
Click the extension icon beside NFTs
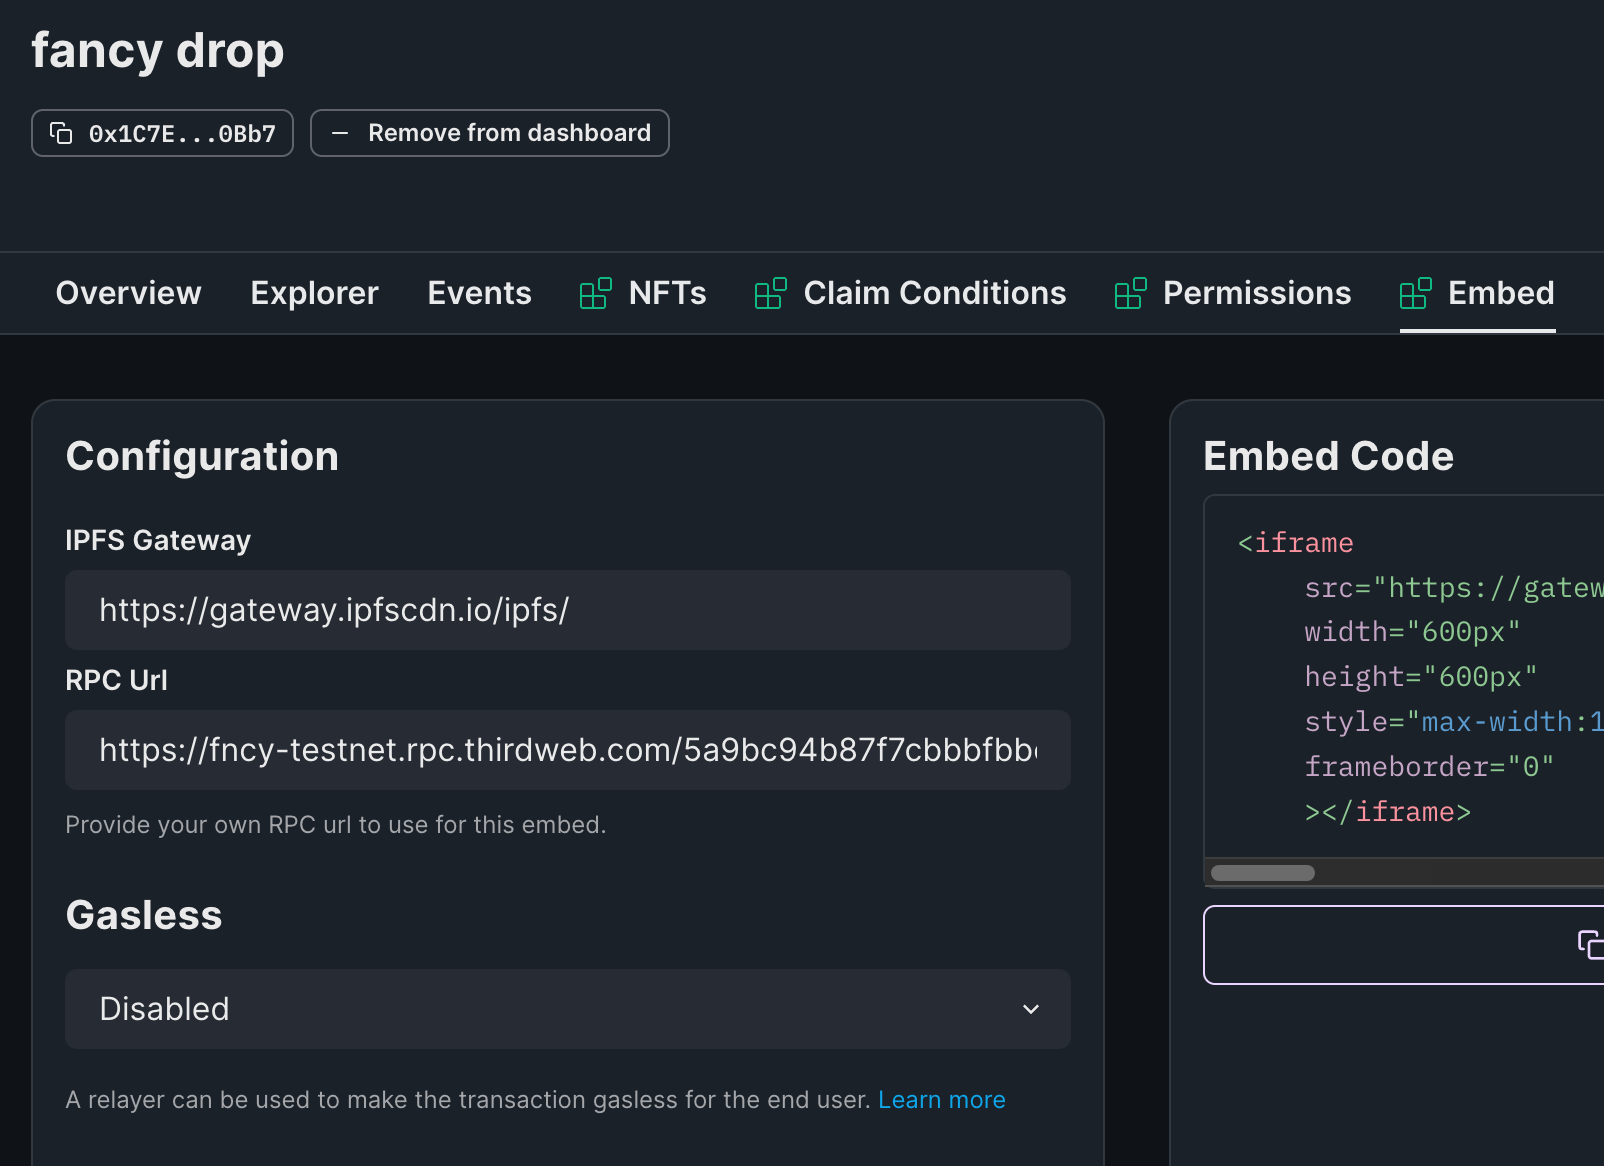(x=596, y=293)
